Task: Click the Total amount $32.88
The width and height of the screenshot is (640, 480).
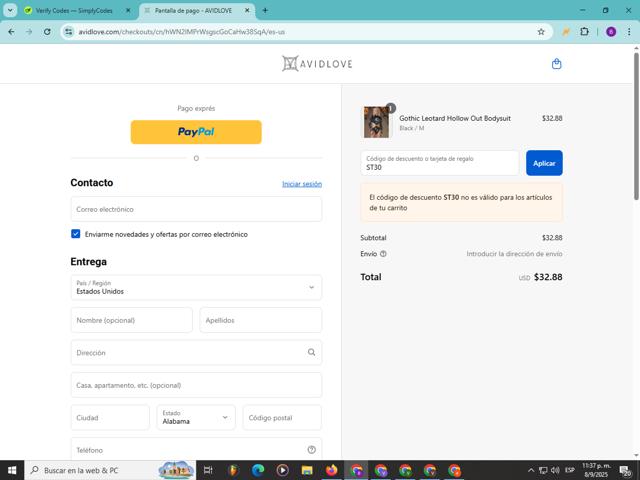Action: point(548,277)
